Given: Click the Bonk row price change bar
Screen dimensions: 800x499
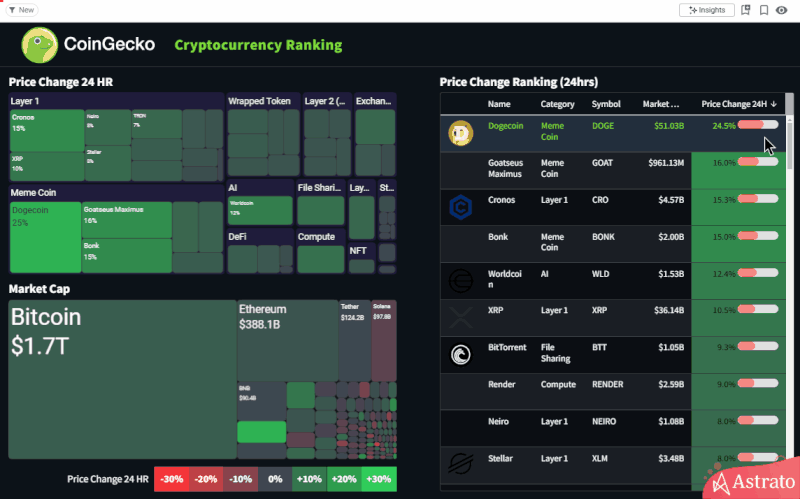Looking at the screenshot, I should [758, 236].
